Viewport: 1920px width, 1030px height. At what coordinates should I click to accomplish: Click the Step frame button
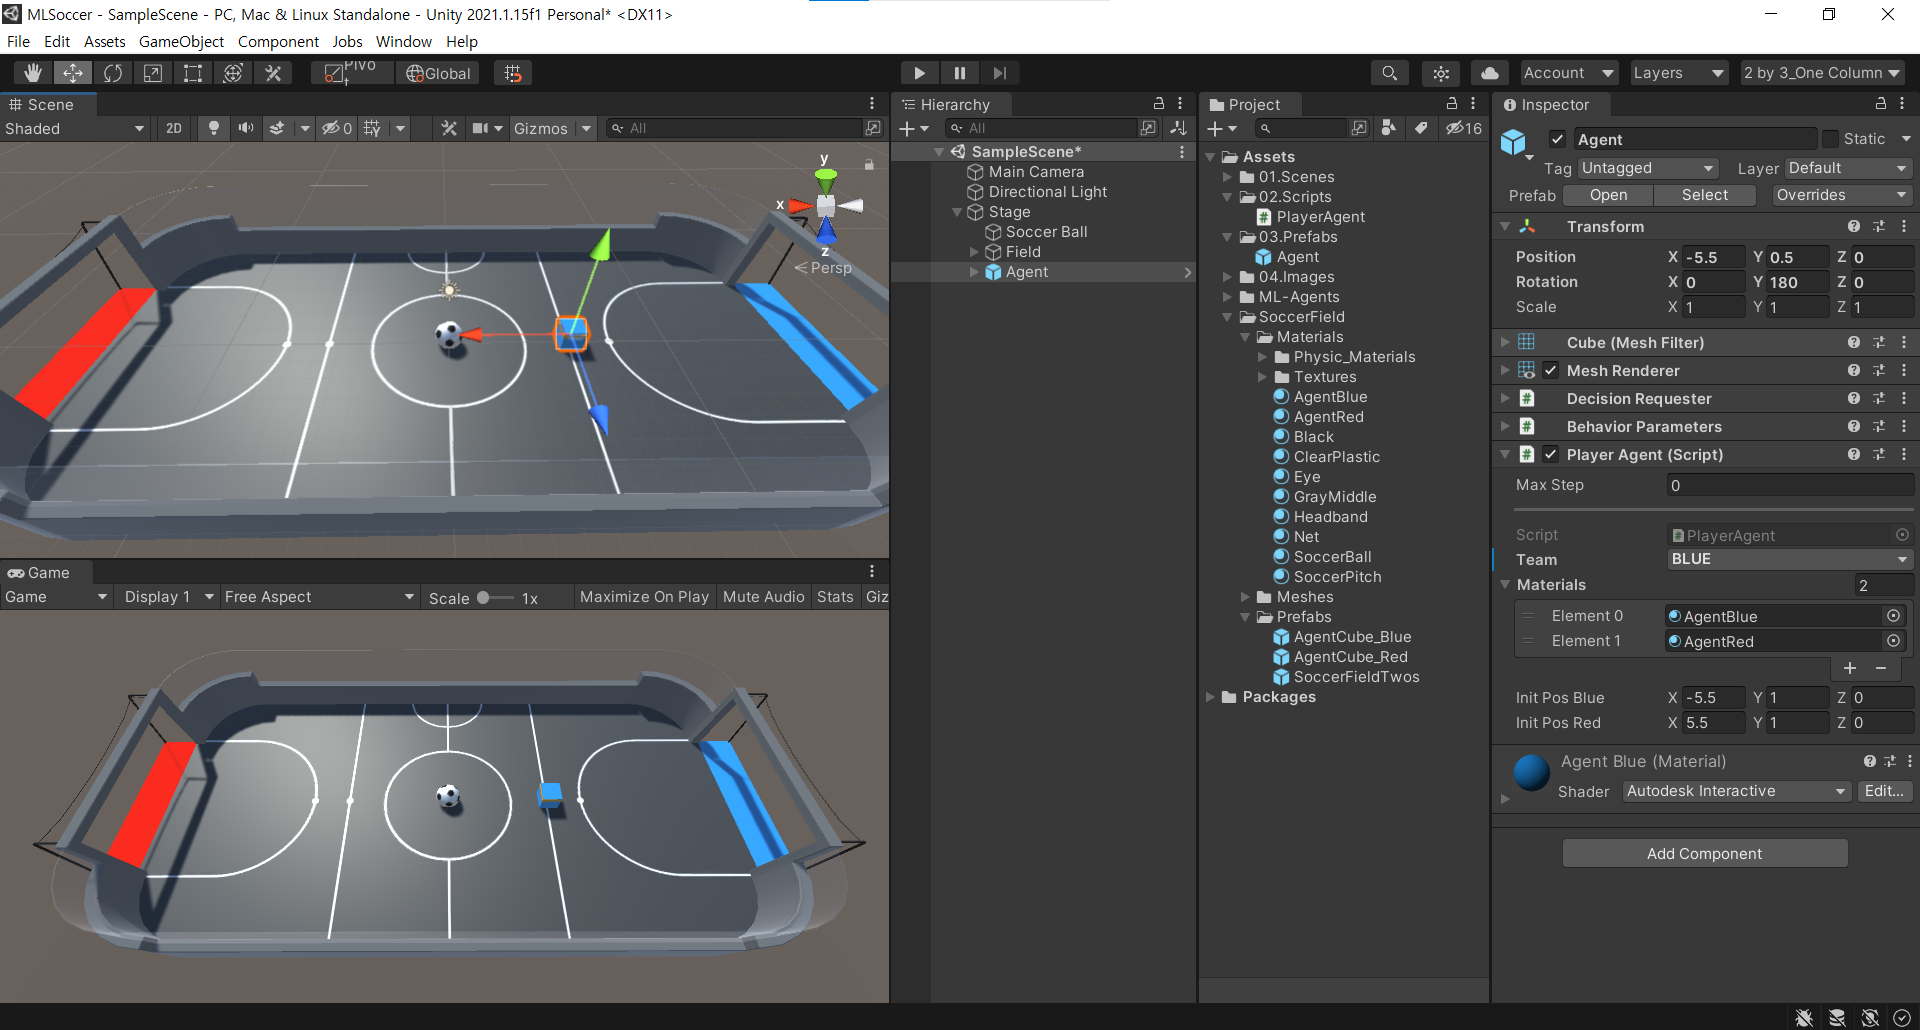pyautogui.click(x=999, y=73)
